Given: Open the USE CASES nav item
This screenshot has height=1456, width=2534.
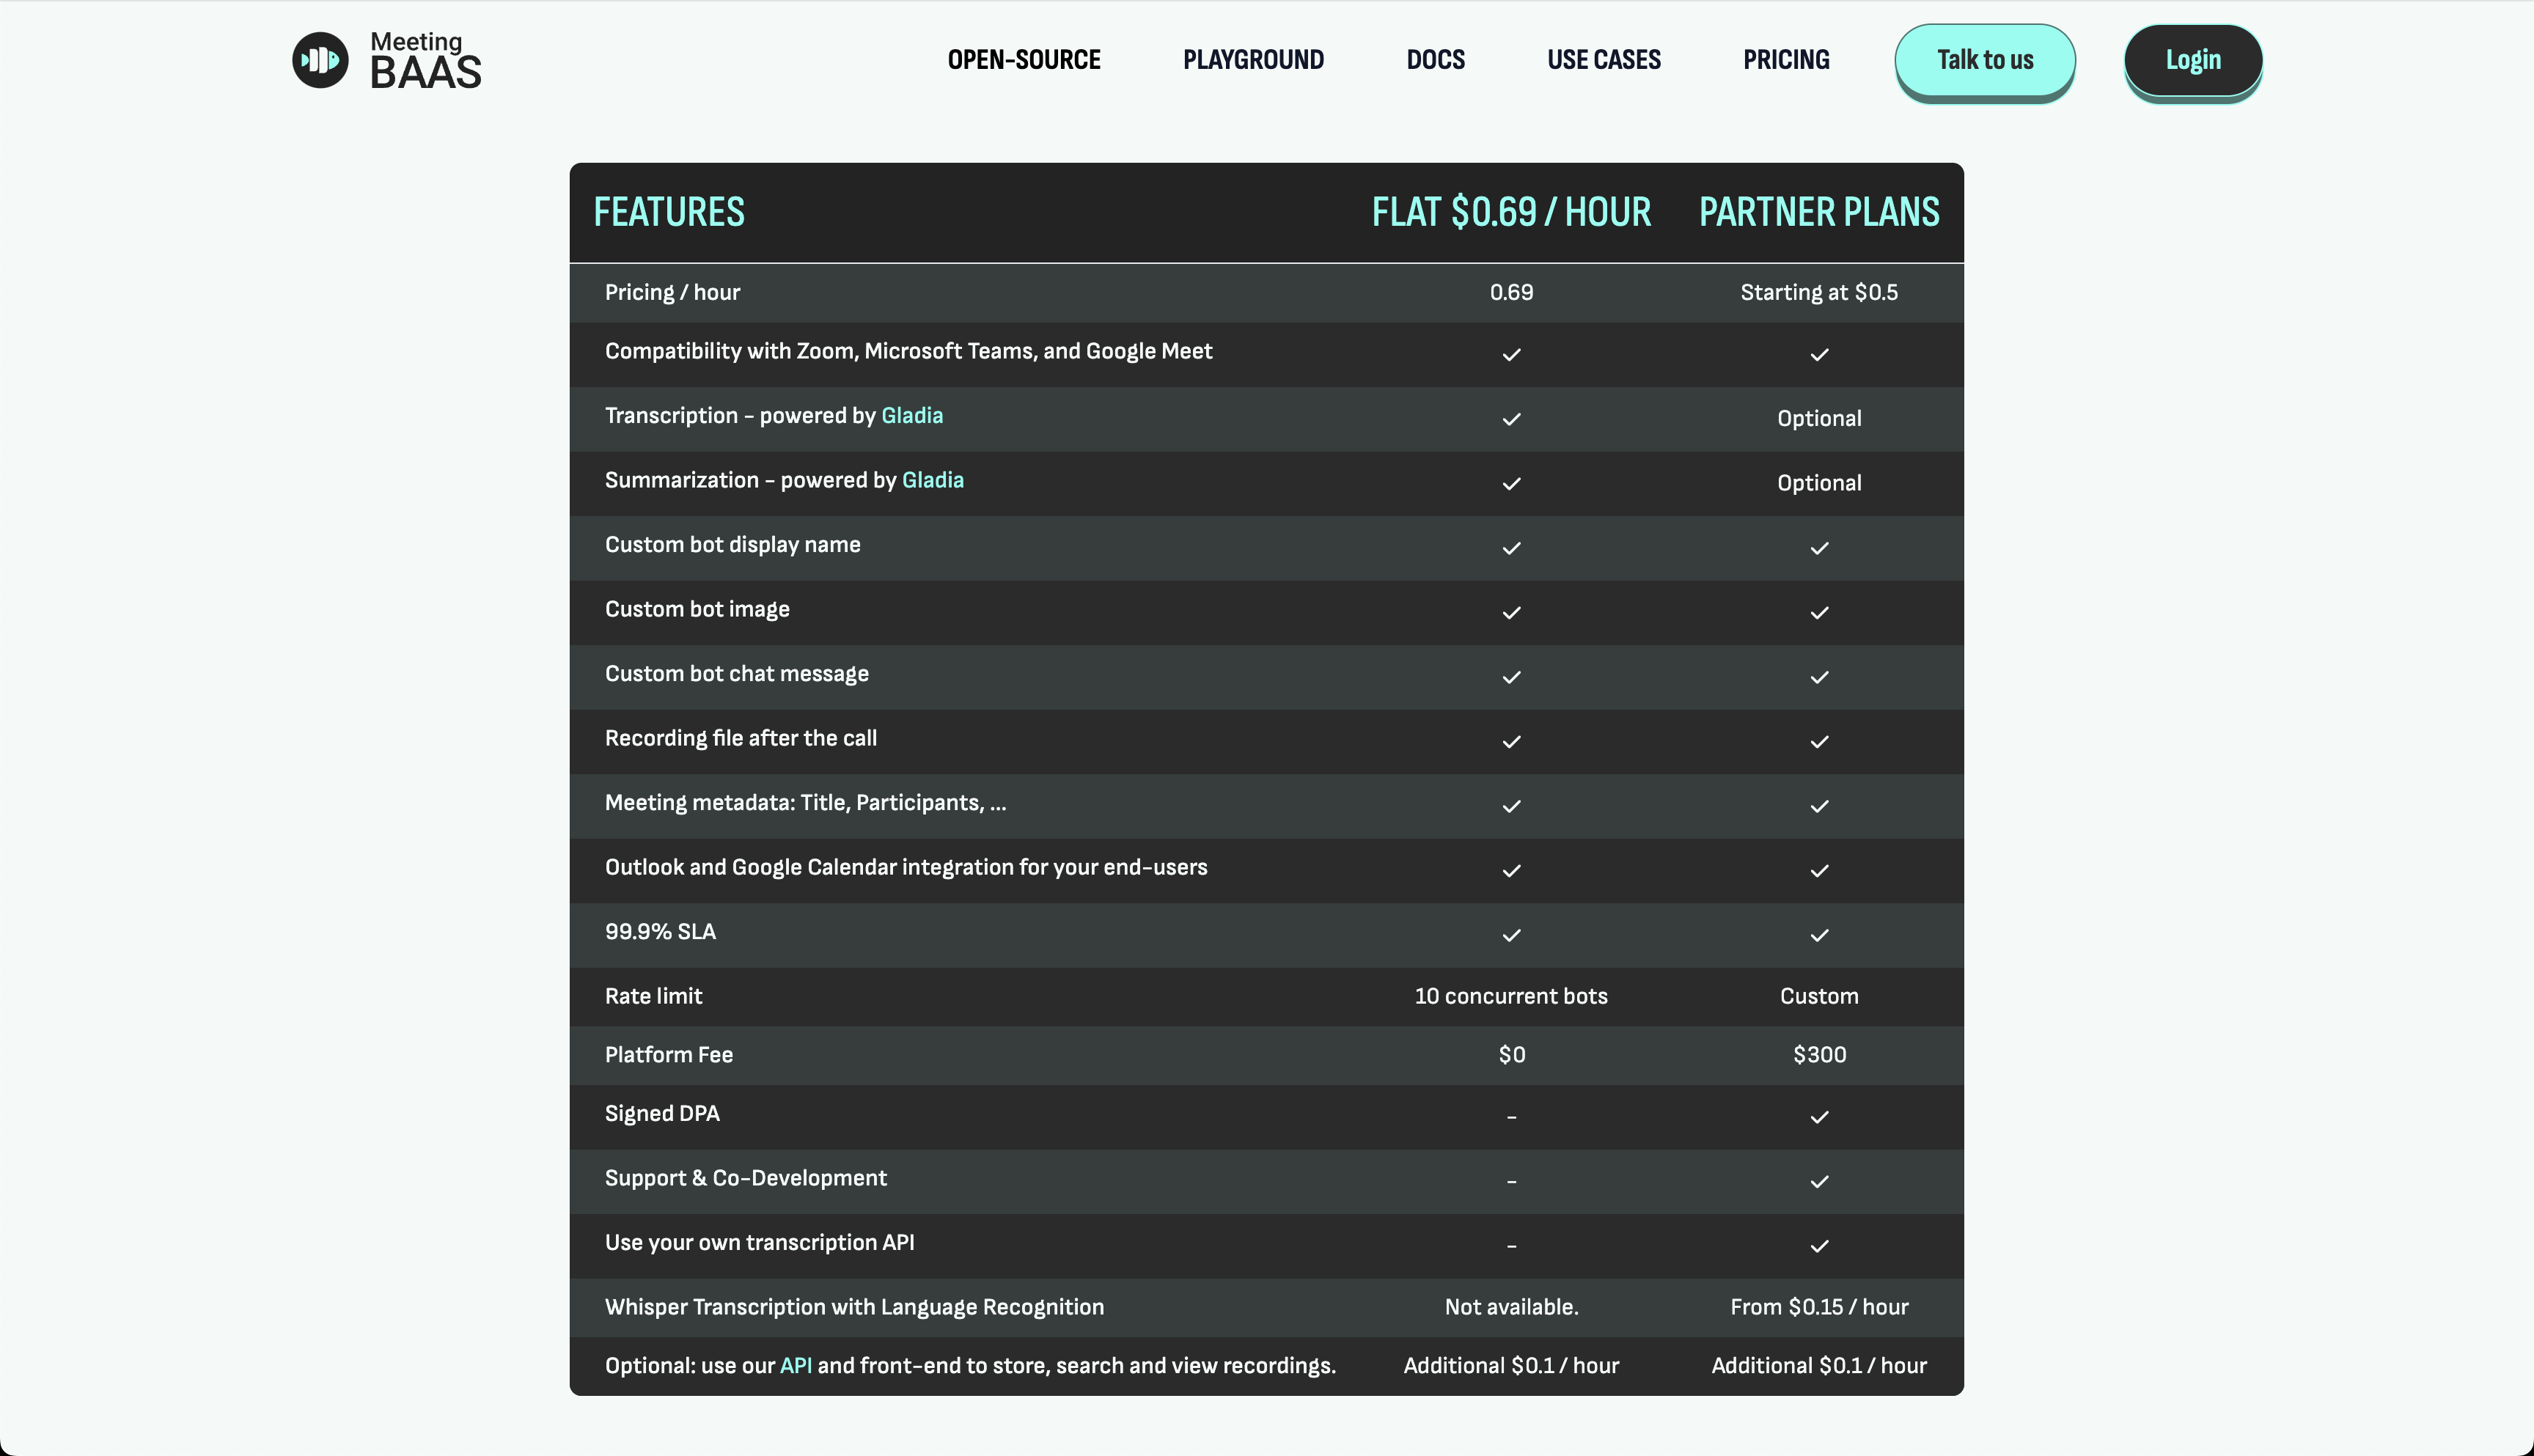Looking at the screenshot, I should click(1604, 60).
